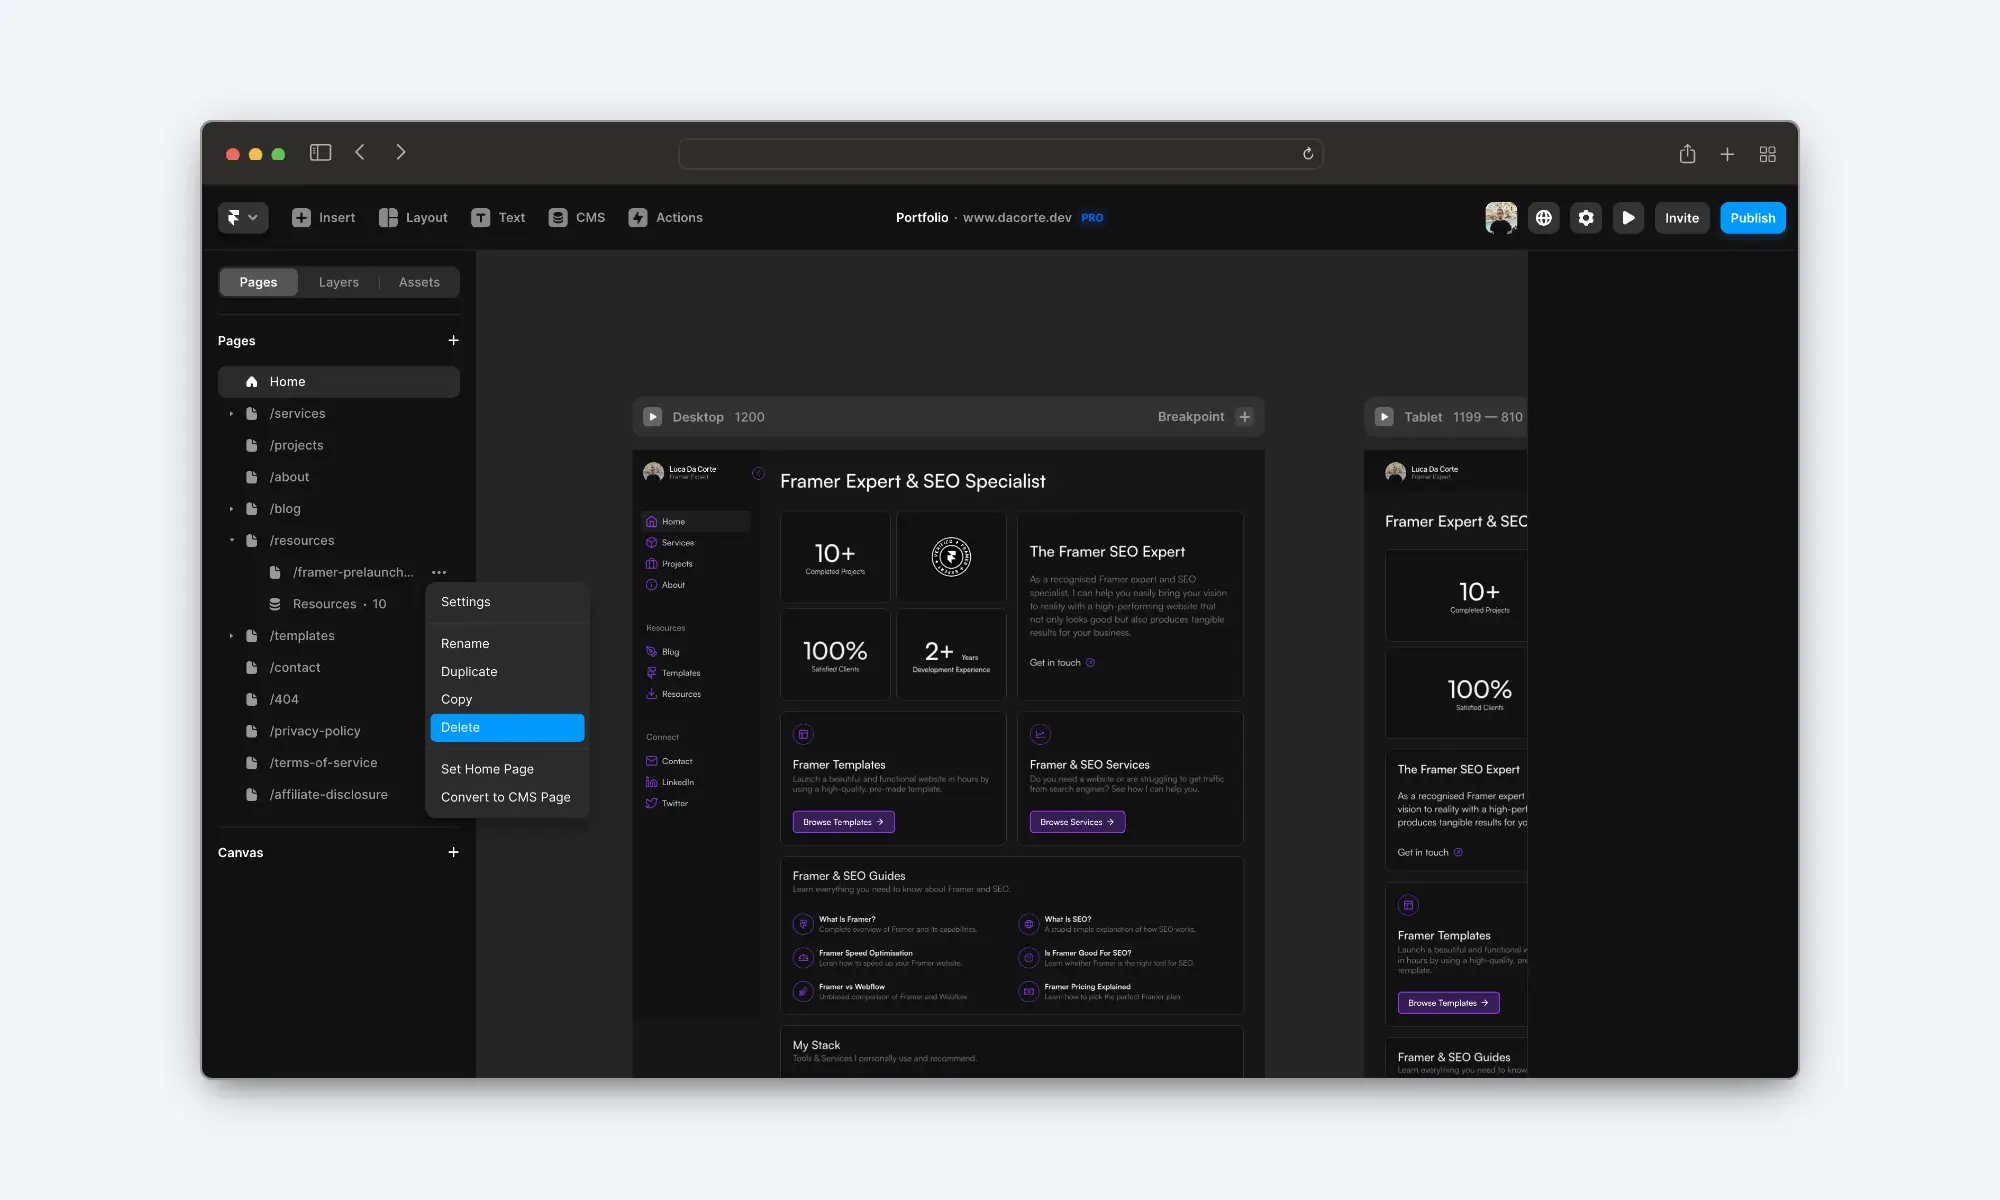Viewport: 2000px width, 1200px height.
Task: Click the Preview/Play button in toolbar
Action: click(1629, 217)
